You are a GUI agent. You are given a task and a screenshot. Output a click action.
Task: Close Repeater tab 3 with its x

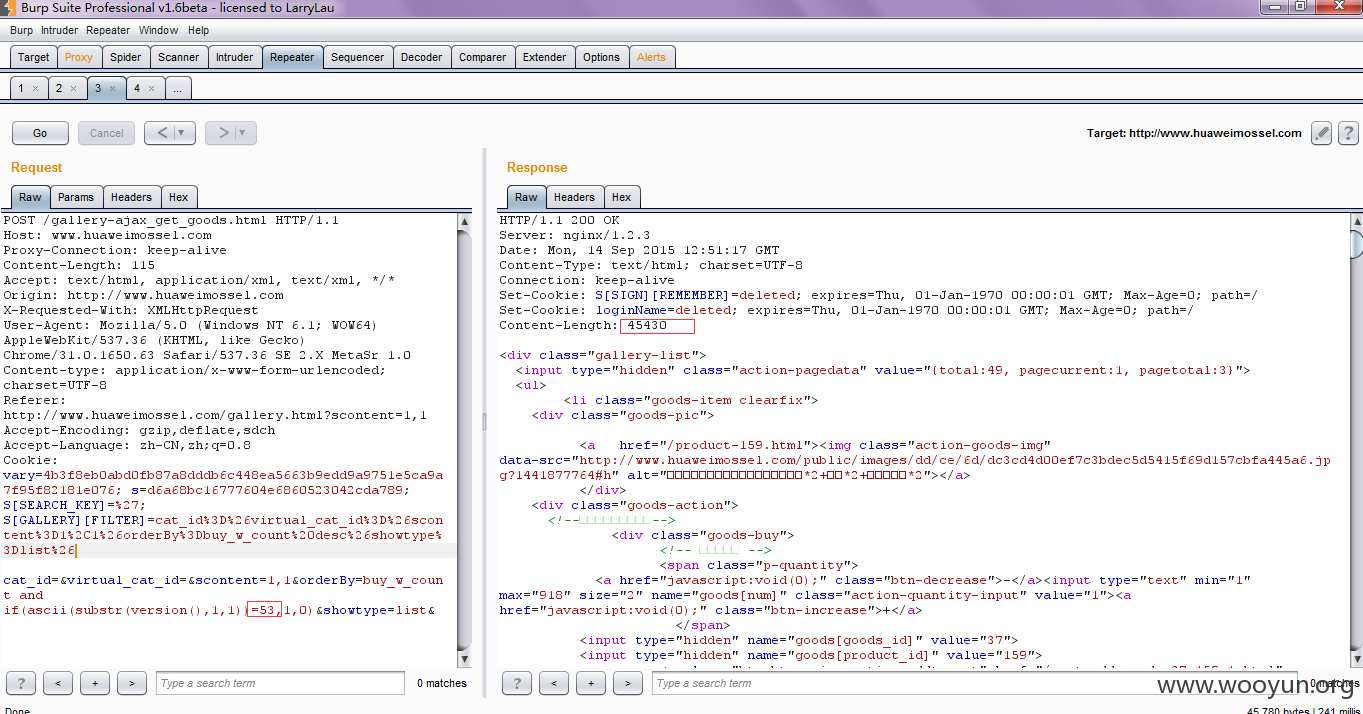pyautogui.click(x=112, y=89)
